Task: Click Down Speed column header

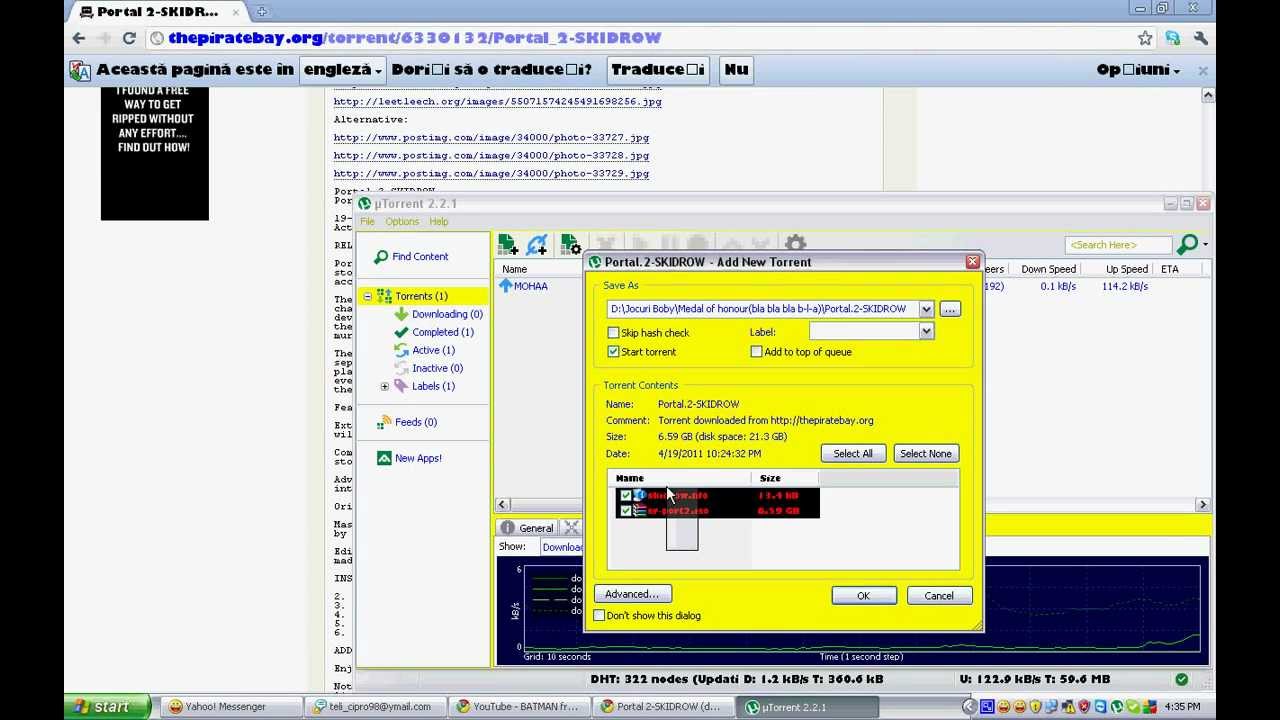Action: click(1048, 269)
